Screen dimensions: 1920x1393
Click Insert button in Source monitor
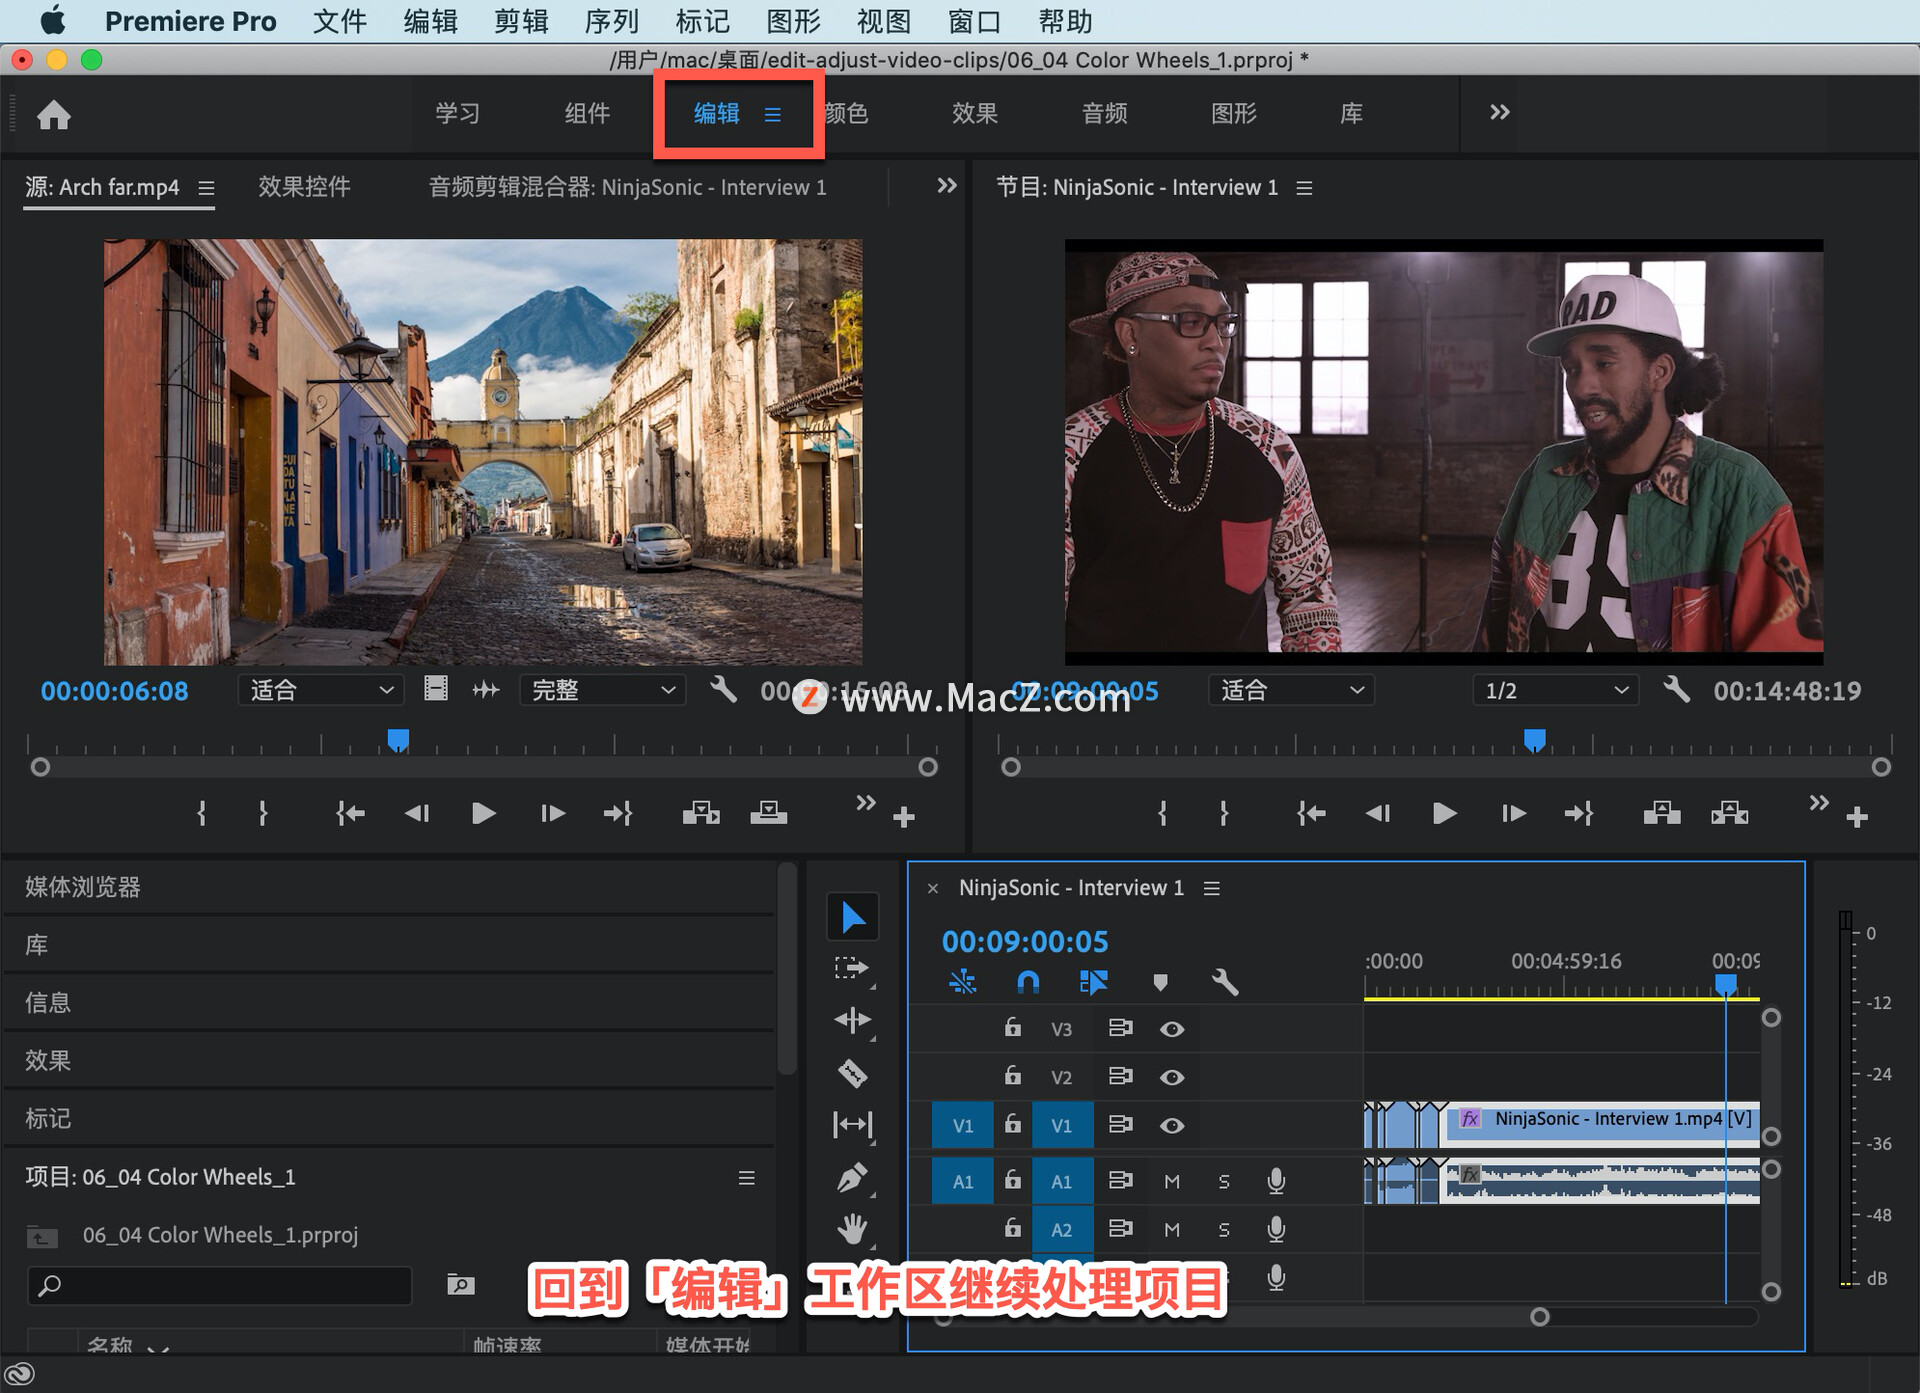(701, 813)
